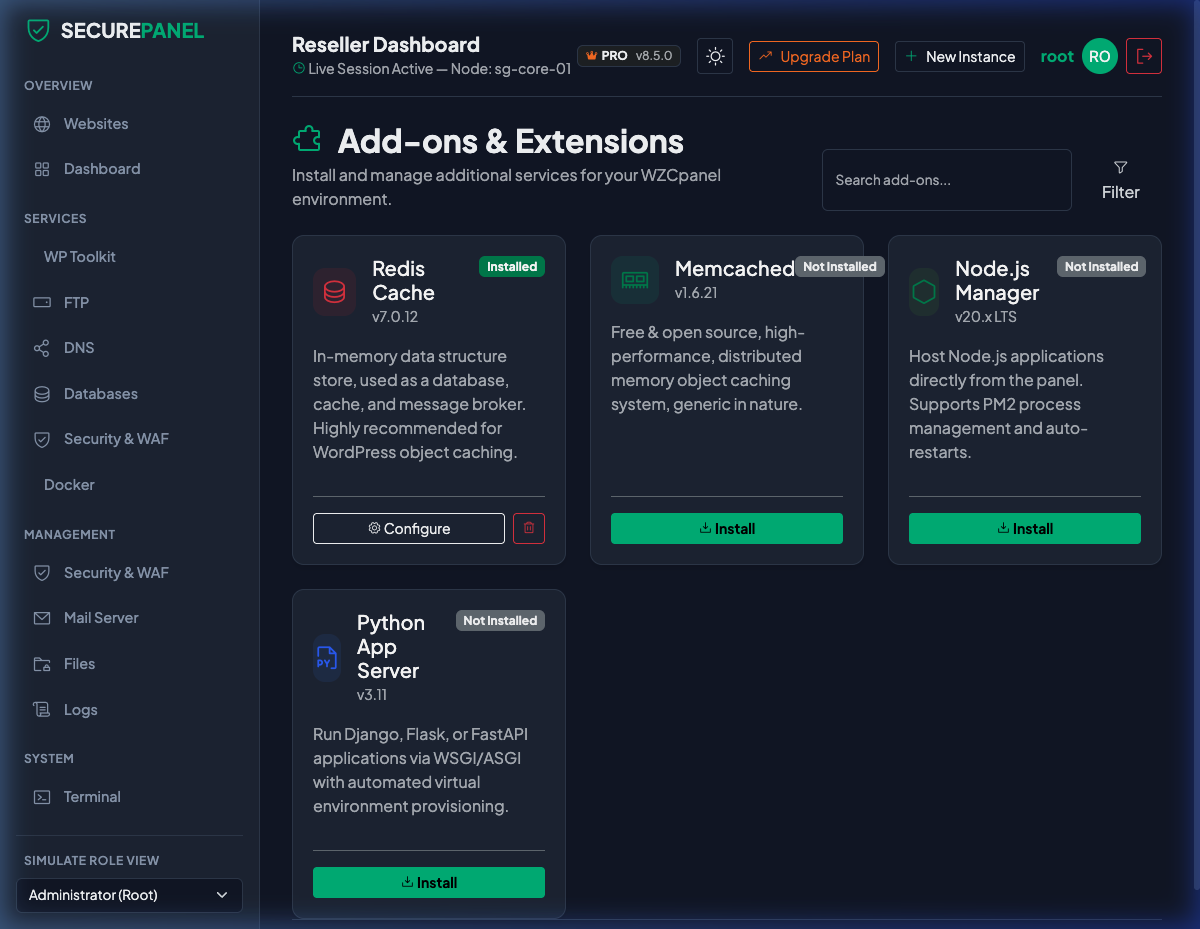
Task: Click the Node.js Manager title
Action: pos(997,281)
